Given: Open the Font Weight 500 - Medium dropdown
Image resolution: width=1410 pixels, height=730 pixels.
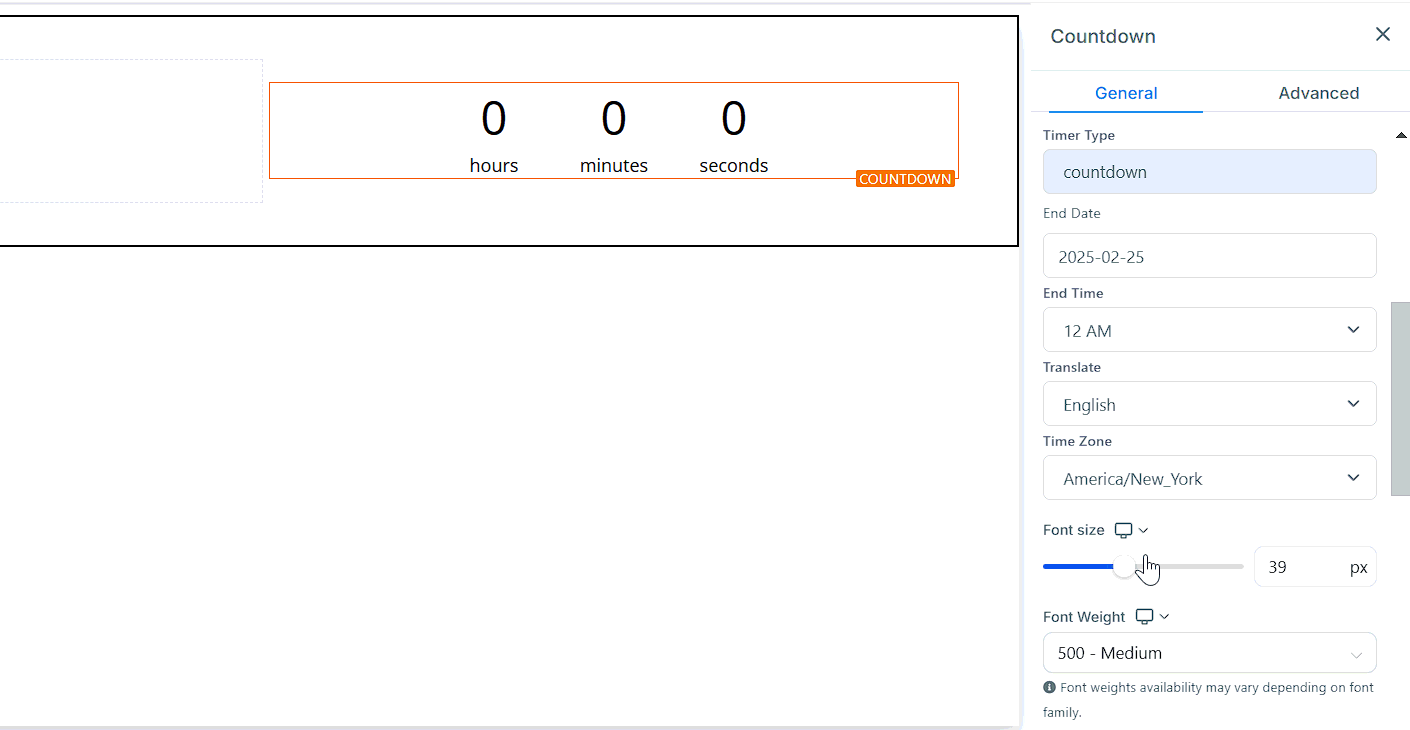Looking at the screenshot, I should click(1209, 653).
